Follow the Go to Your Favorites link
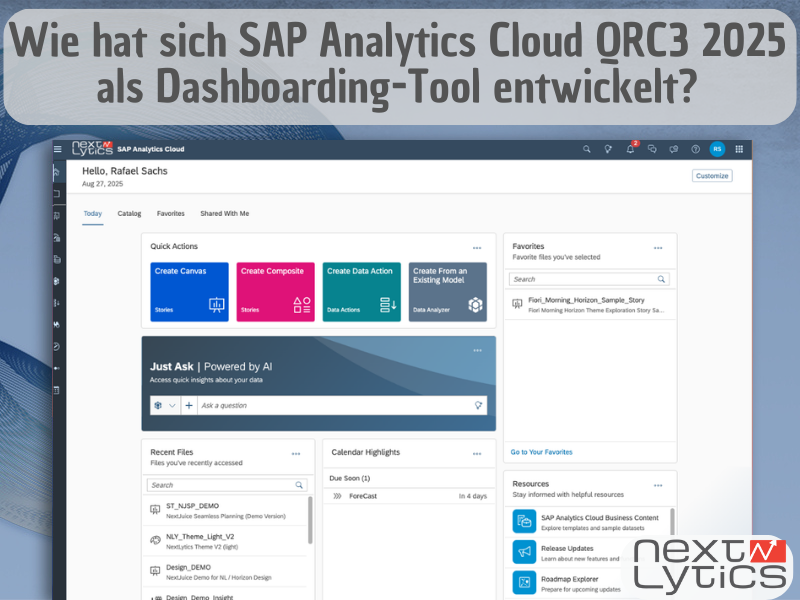The width and height of the screenshot is (800, 600). tap(541, 452)
